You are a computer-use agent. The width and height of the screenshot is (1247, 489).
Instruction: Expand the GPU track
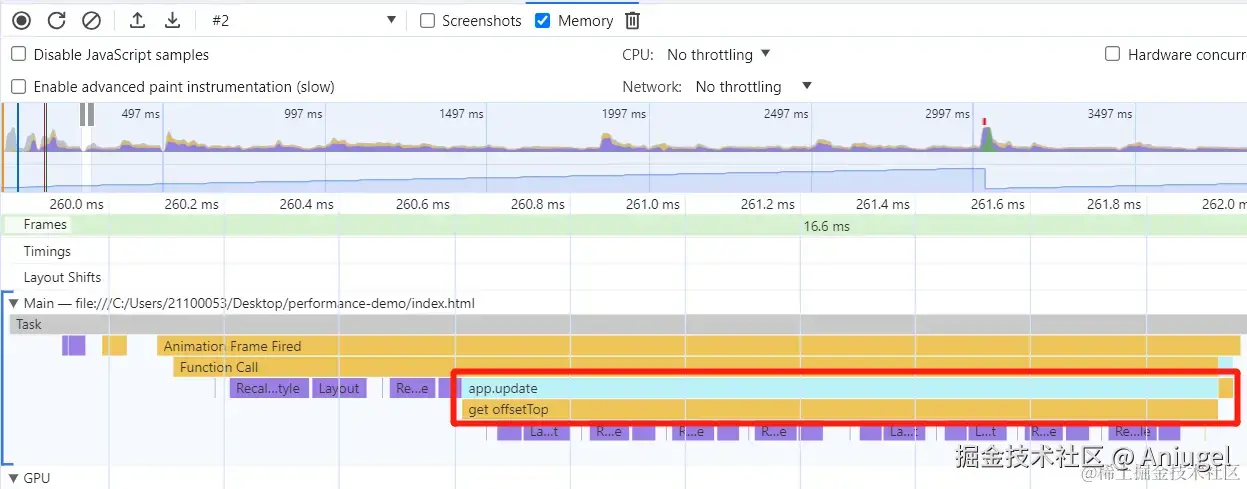tap(13, 478)
